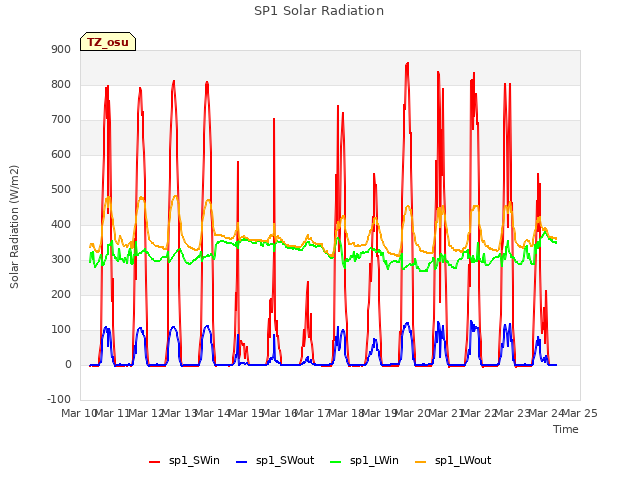Toggle the sp1_LWin legend entry

coord(364,461)
